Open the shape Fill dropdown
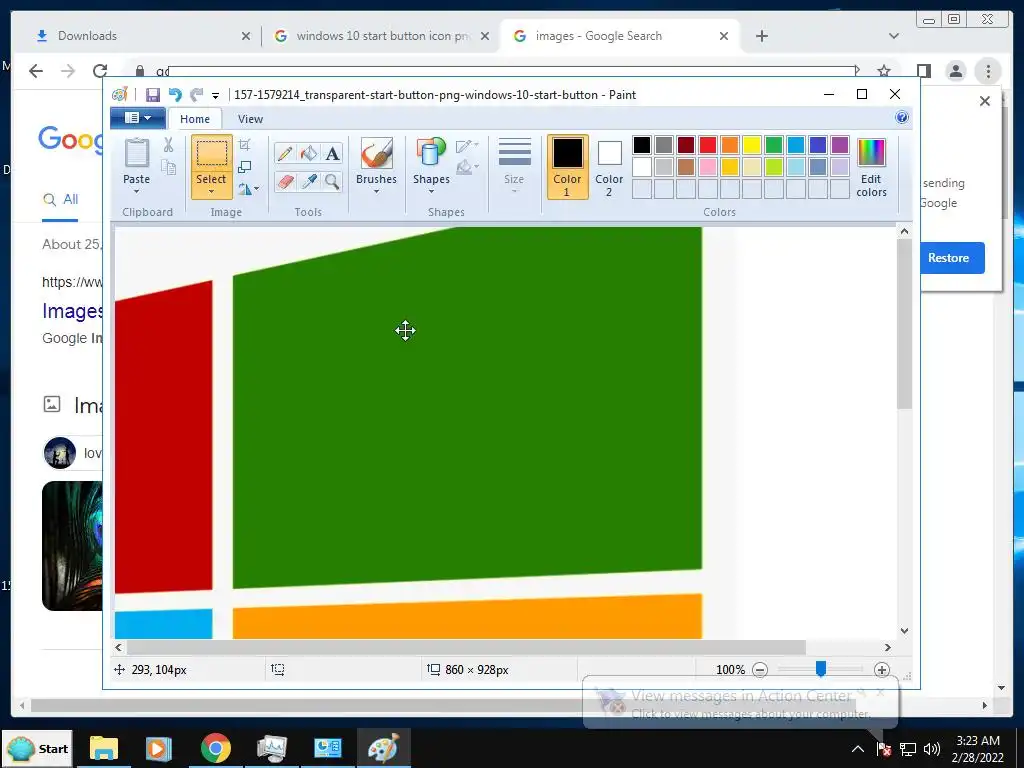Image resolution: width=1024 pixels, height=768 pixels. pyautogui.click(x=468, y=168)
